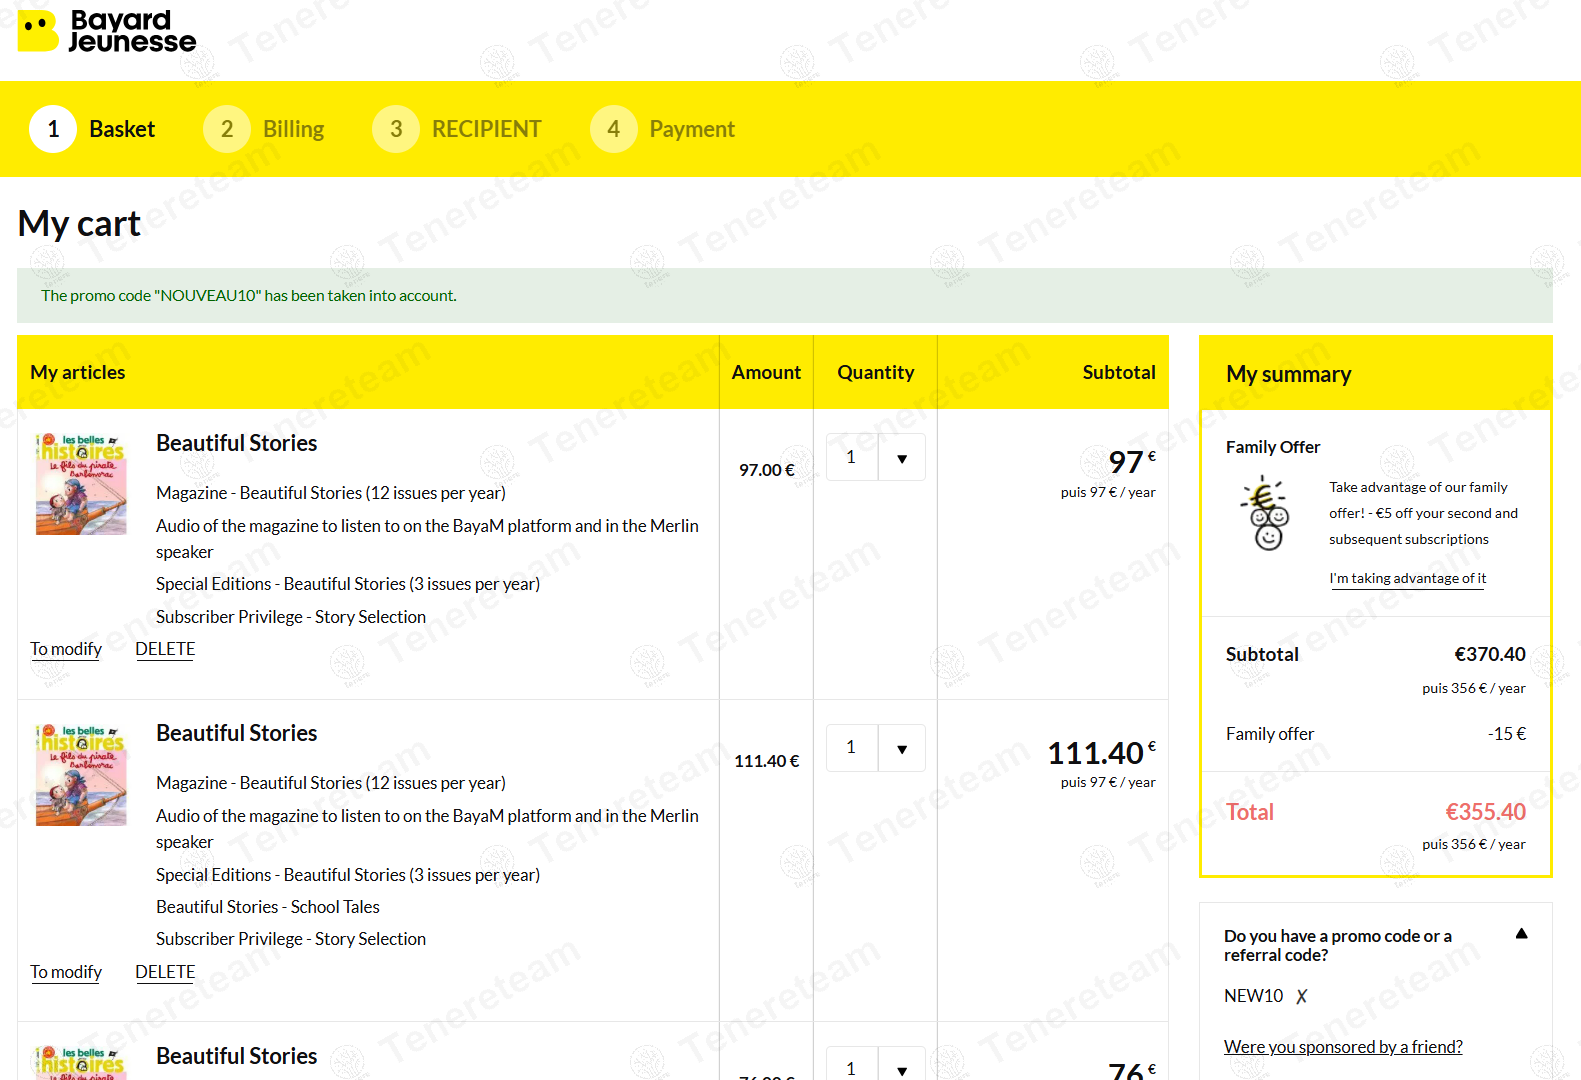Select step 1 Basket
The height and width of the screenshot is (1080, 1581).
(x=93, y=129)
